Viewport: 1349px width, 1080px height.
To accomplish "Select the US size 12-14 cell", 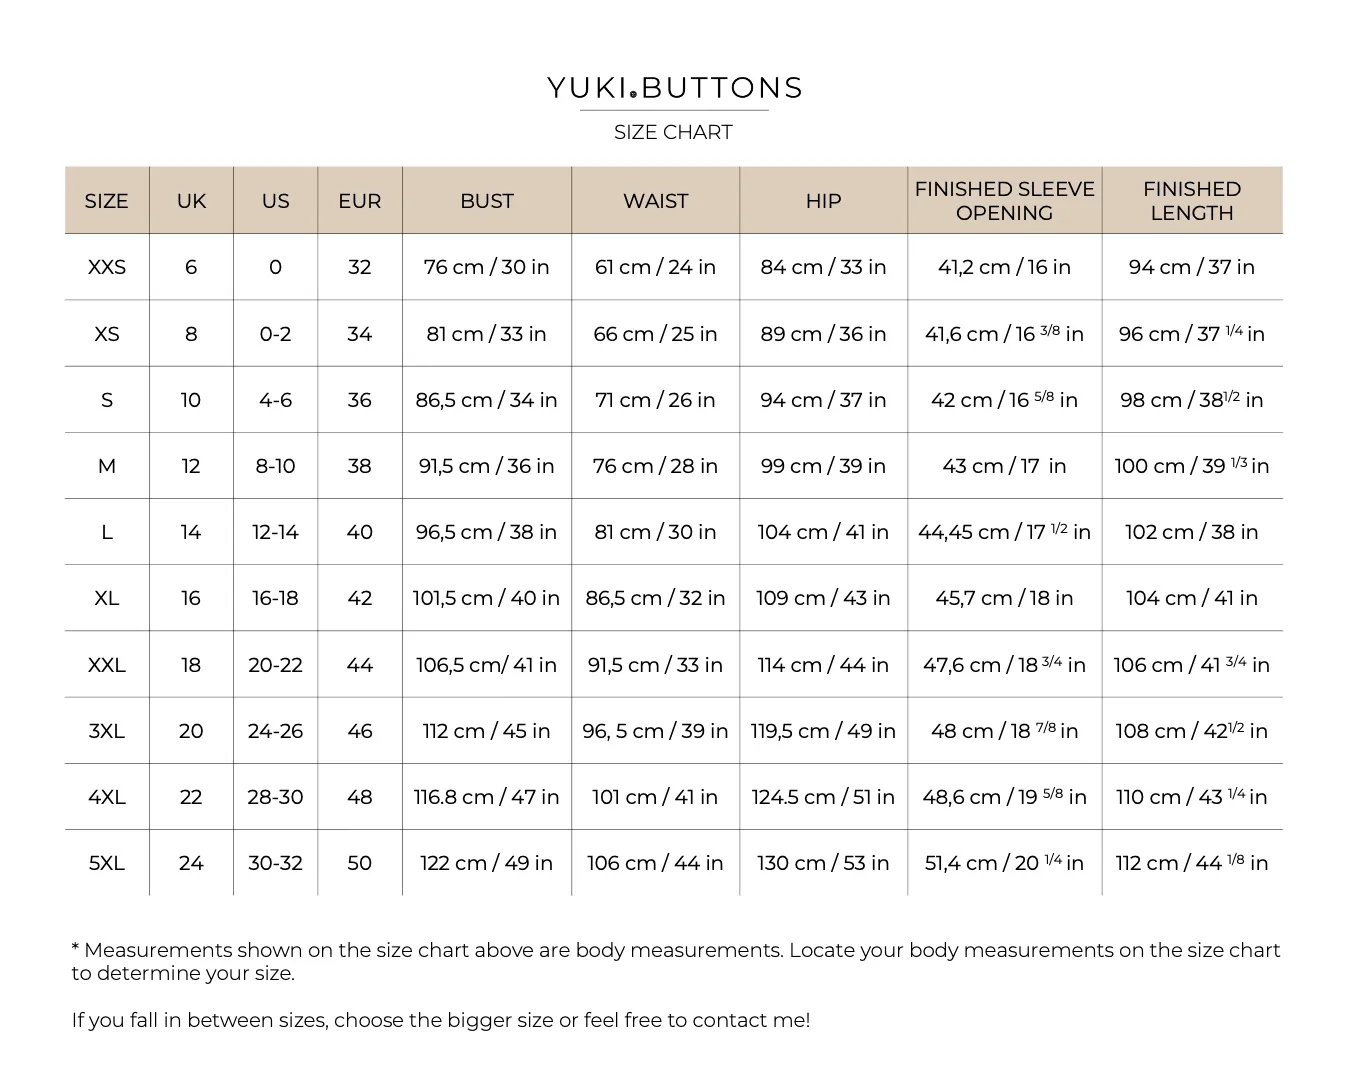I will click(x=275, y=532).
